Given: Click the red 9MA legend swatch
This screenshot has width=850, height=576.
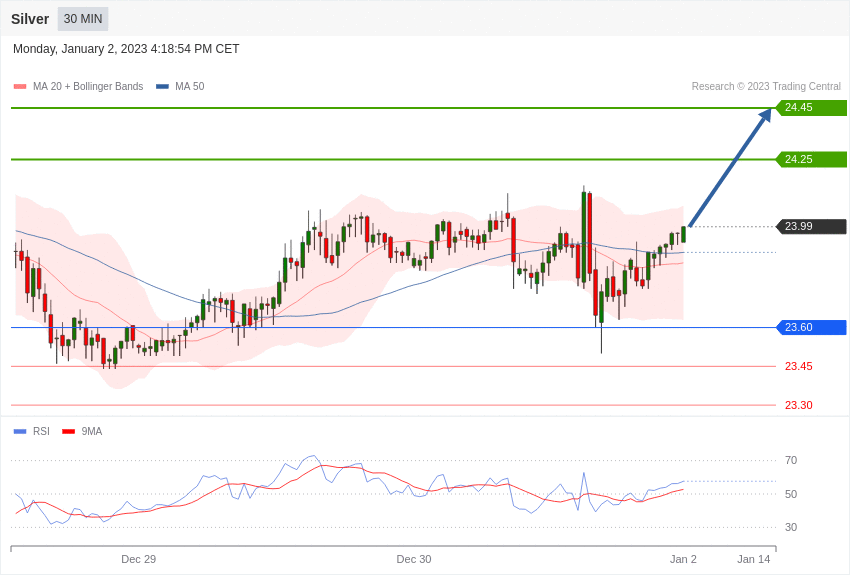Looking at the screenshot, I should pos(68,431).
